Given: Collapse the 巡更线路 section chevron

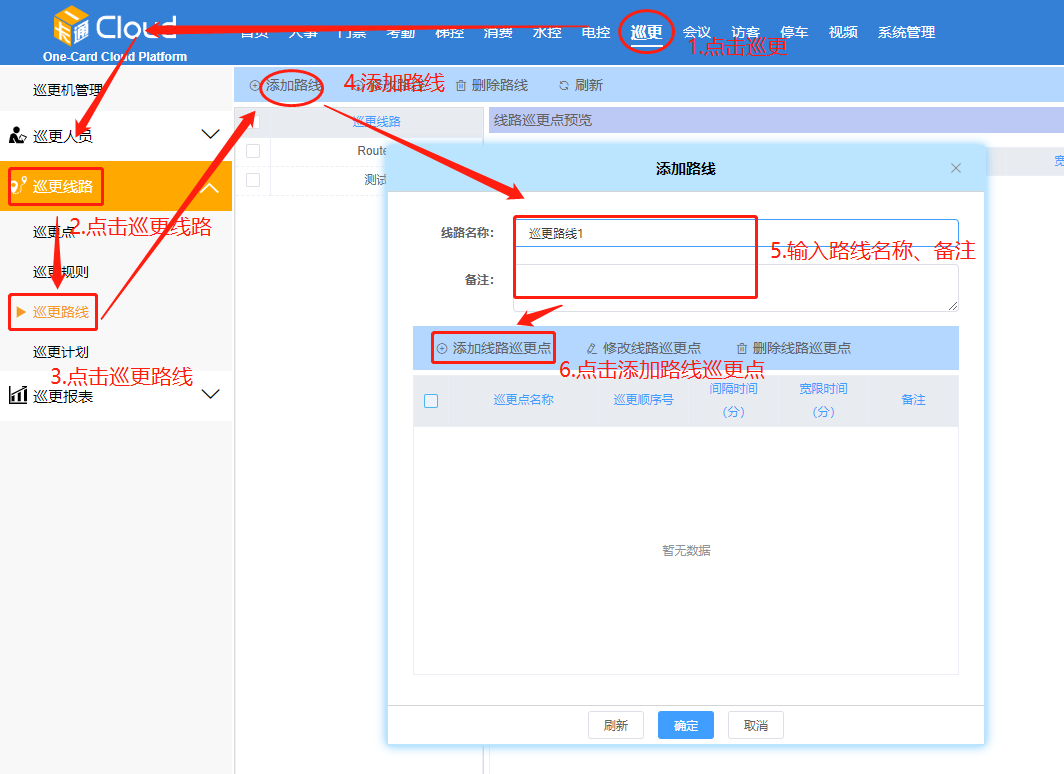Looking at the screenshot, I should coord(210,186).
